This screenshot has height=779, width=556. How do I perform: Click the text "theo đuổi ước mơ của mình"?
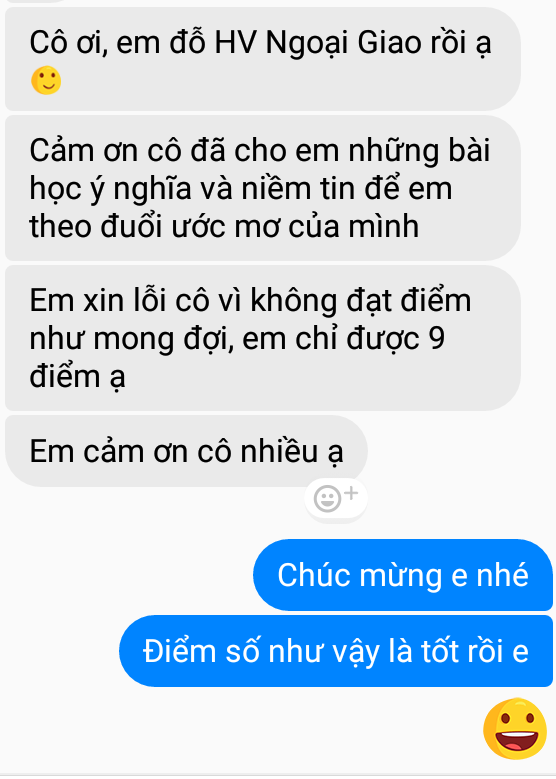tap(224, 227)
